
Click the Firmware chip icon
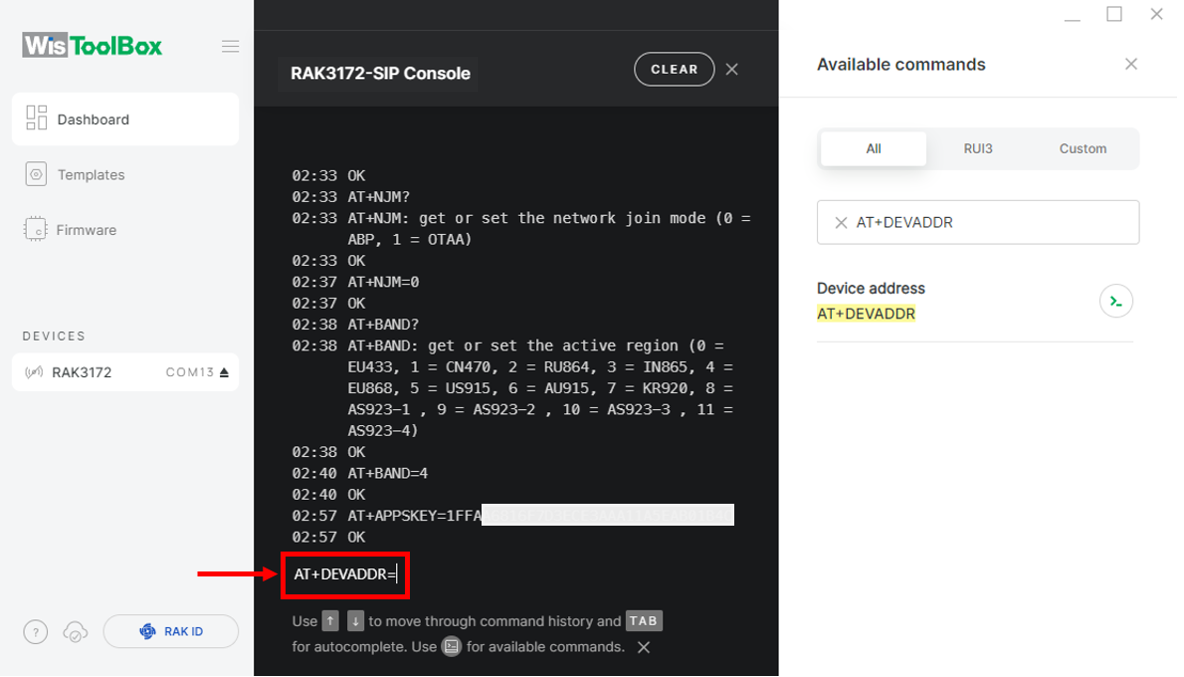pos(35,229)
